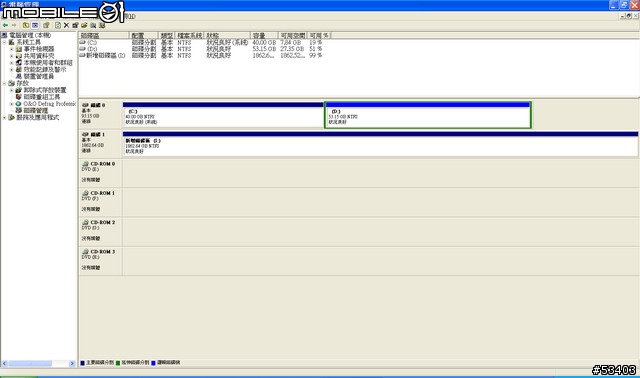This screenshot has height=378, width=640.
Task: Select O&O Defrag Professional tree entry
Action: coord(49,104)
